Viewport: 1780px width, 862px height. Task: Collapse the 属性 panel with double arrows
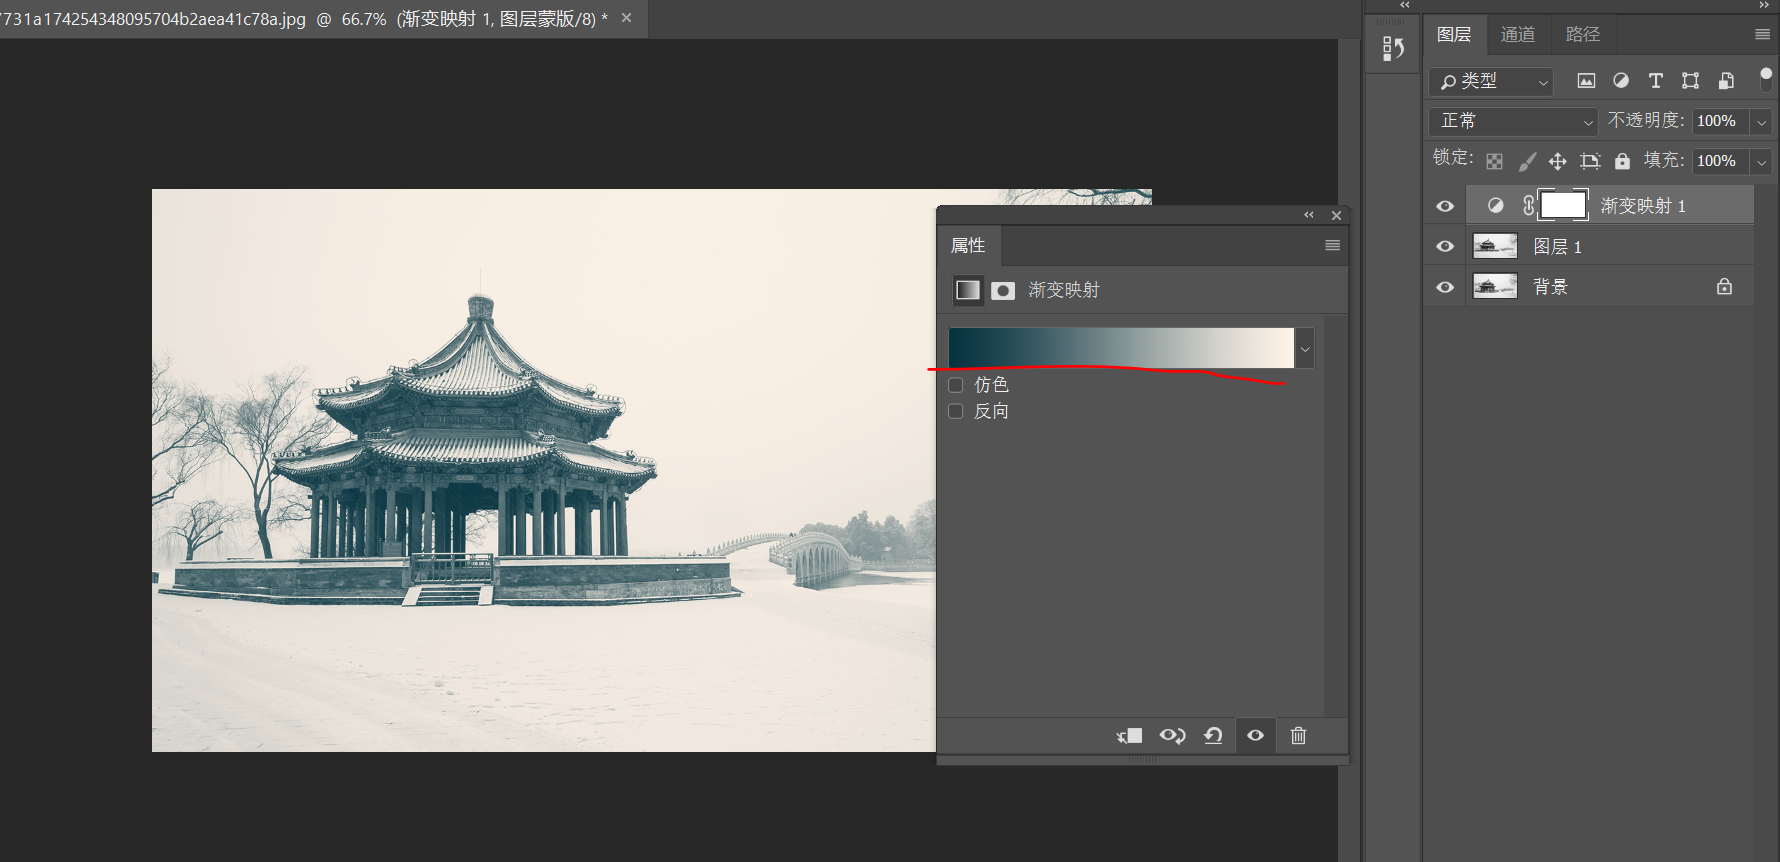(1309, 215)
